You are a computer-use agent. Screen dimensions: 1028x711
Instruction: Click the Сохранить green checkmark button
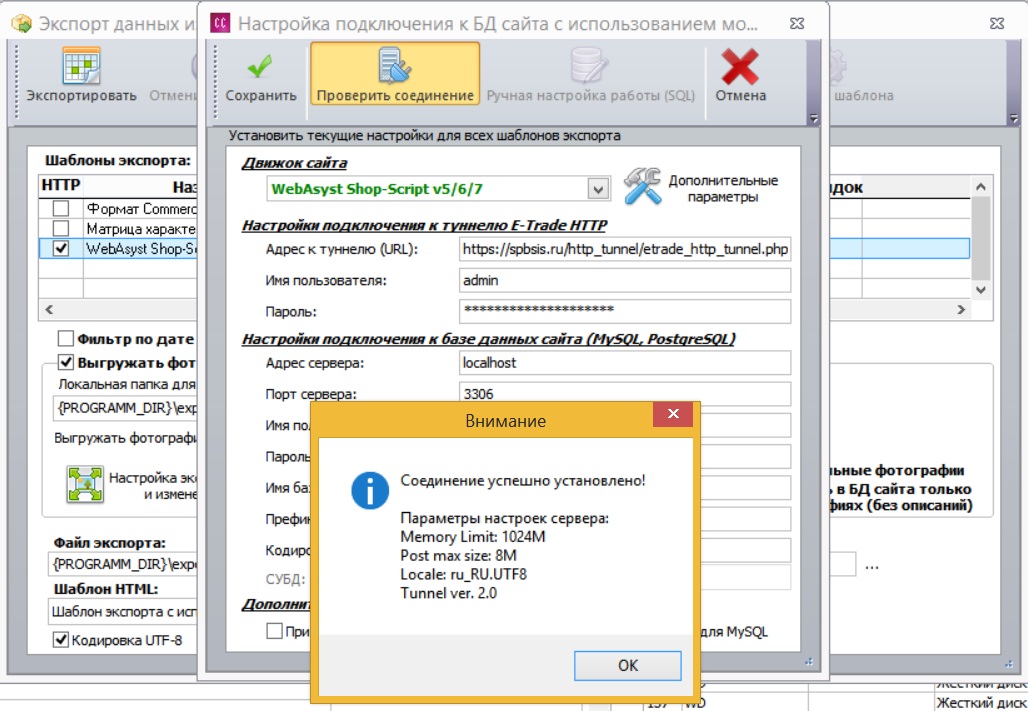(x=261, y=78)
